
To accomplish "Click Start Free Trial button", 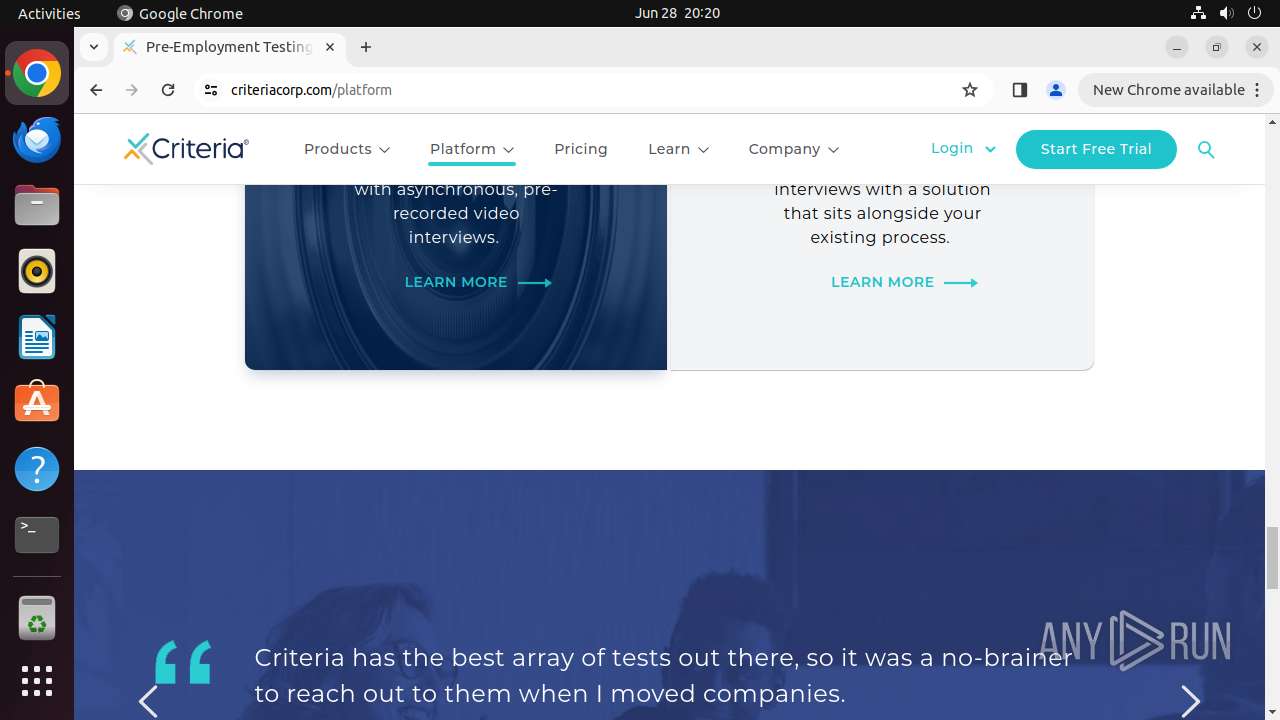I will 1096,149.
